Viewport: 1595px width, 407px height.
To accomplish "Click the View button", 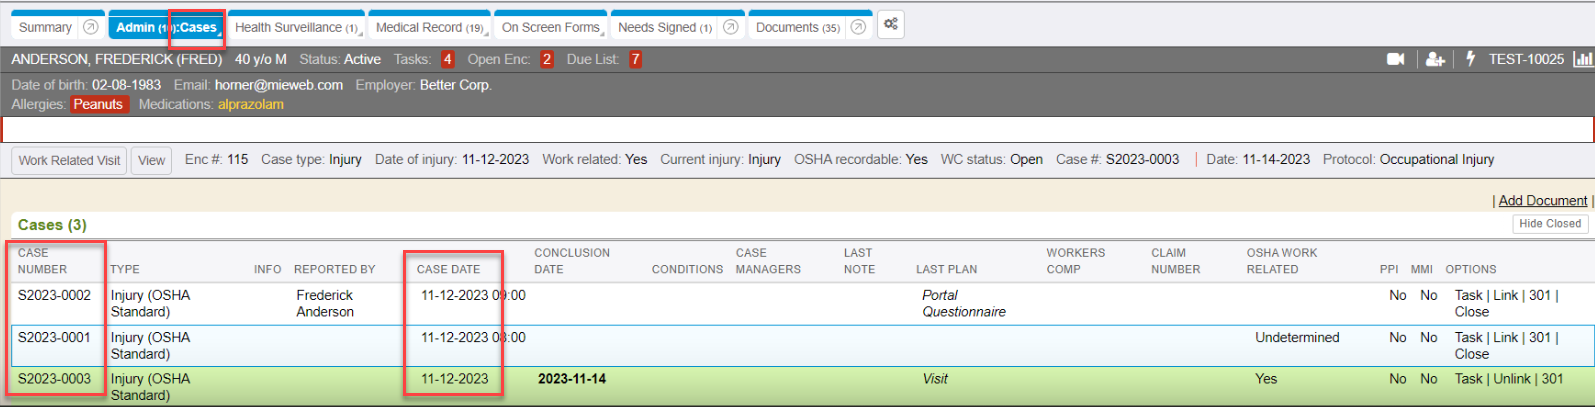I will click(152, 160).
